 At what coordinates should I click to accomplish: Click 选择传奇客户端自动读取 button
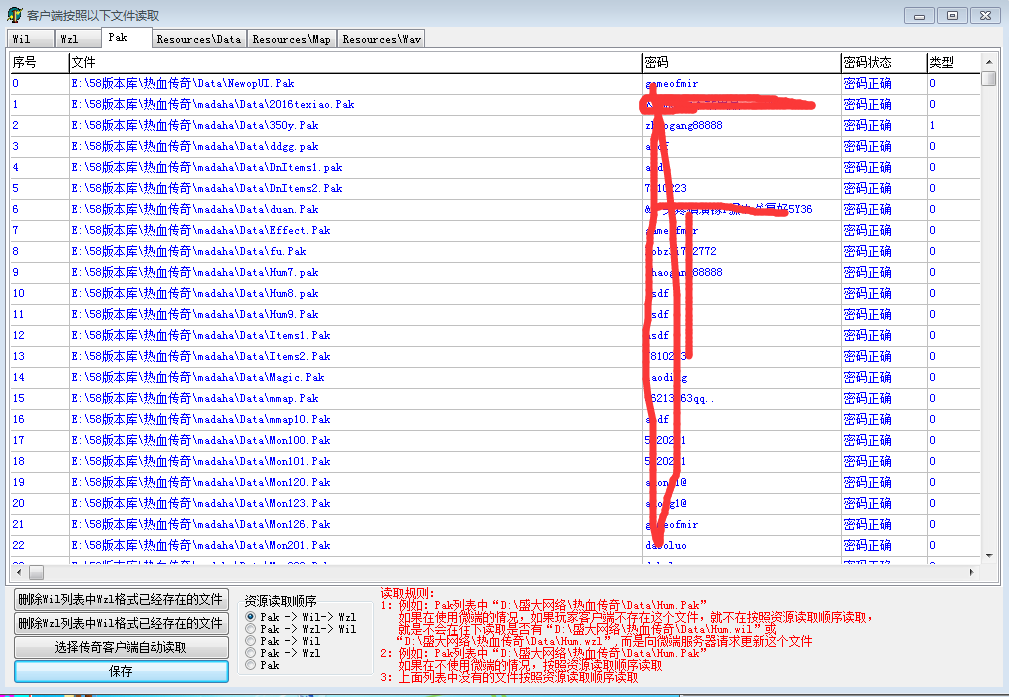point(121,647)
